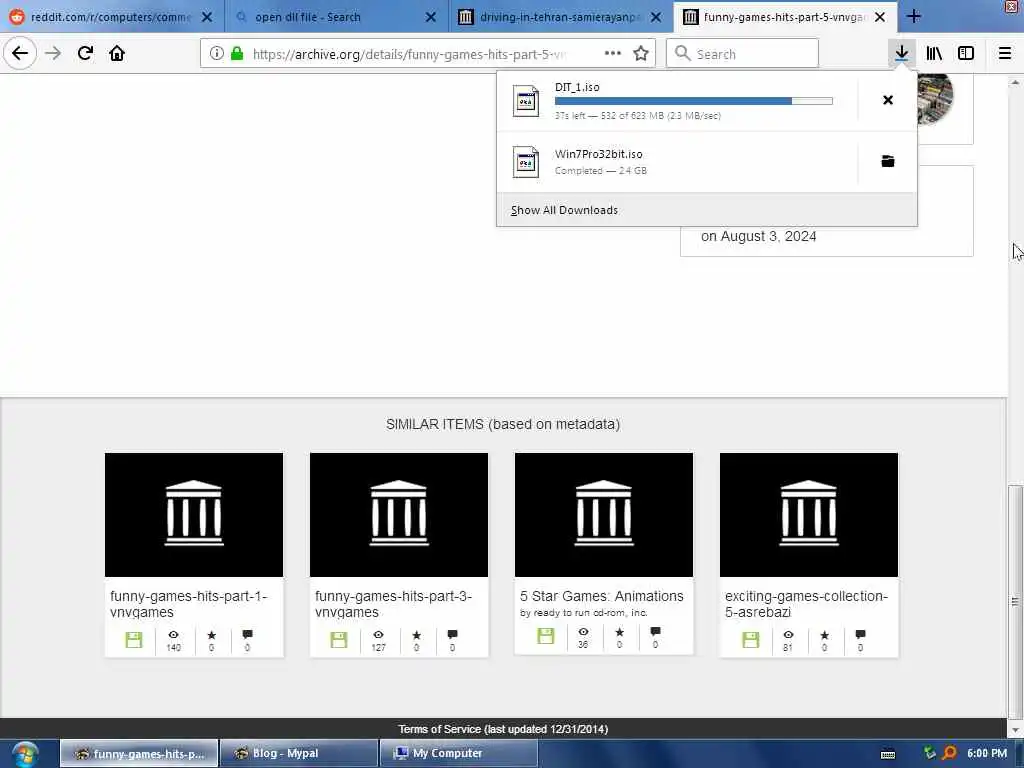Click favorites star on exciting-games-collection-5 card
The height and width of the screenshot is (768, 1024).
click(825, 635)
